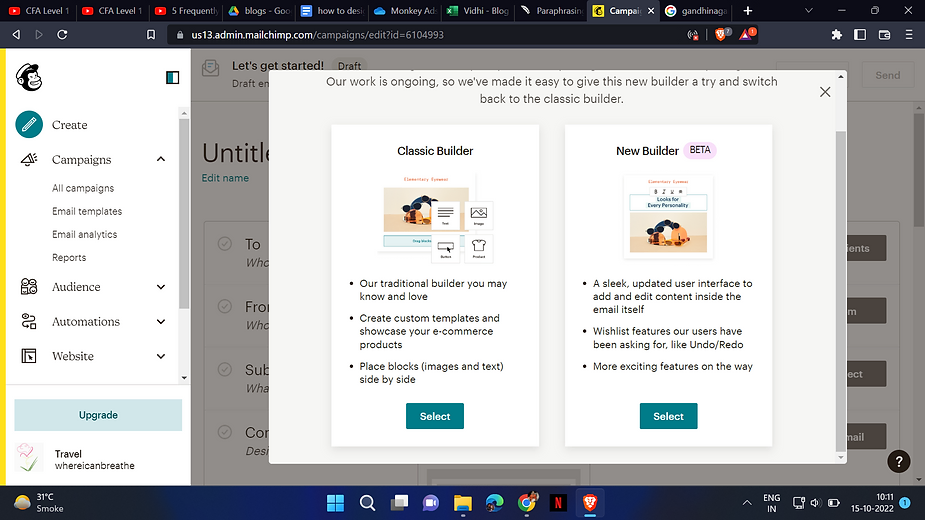Collapse the Campaigns menu section
Viewport: 925px width, 520px height.
[161, 160]
